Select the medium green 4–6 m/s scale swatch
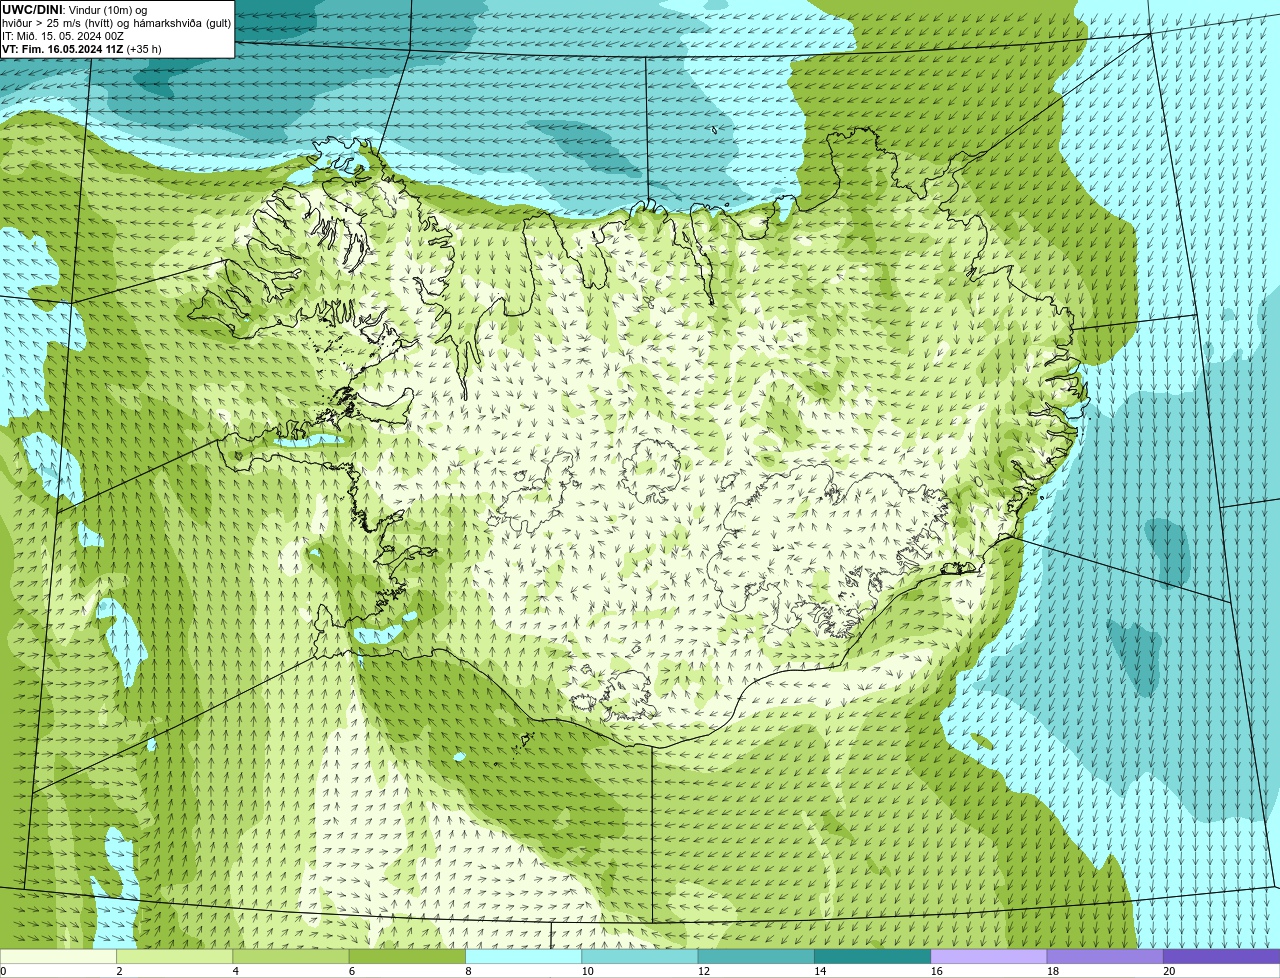Image resolution: width=1280 pixels, height=978 pixels. pyautogui.click(x=291, y=956)
